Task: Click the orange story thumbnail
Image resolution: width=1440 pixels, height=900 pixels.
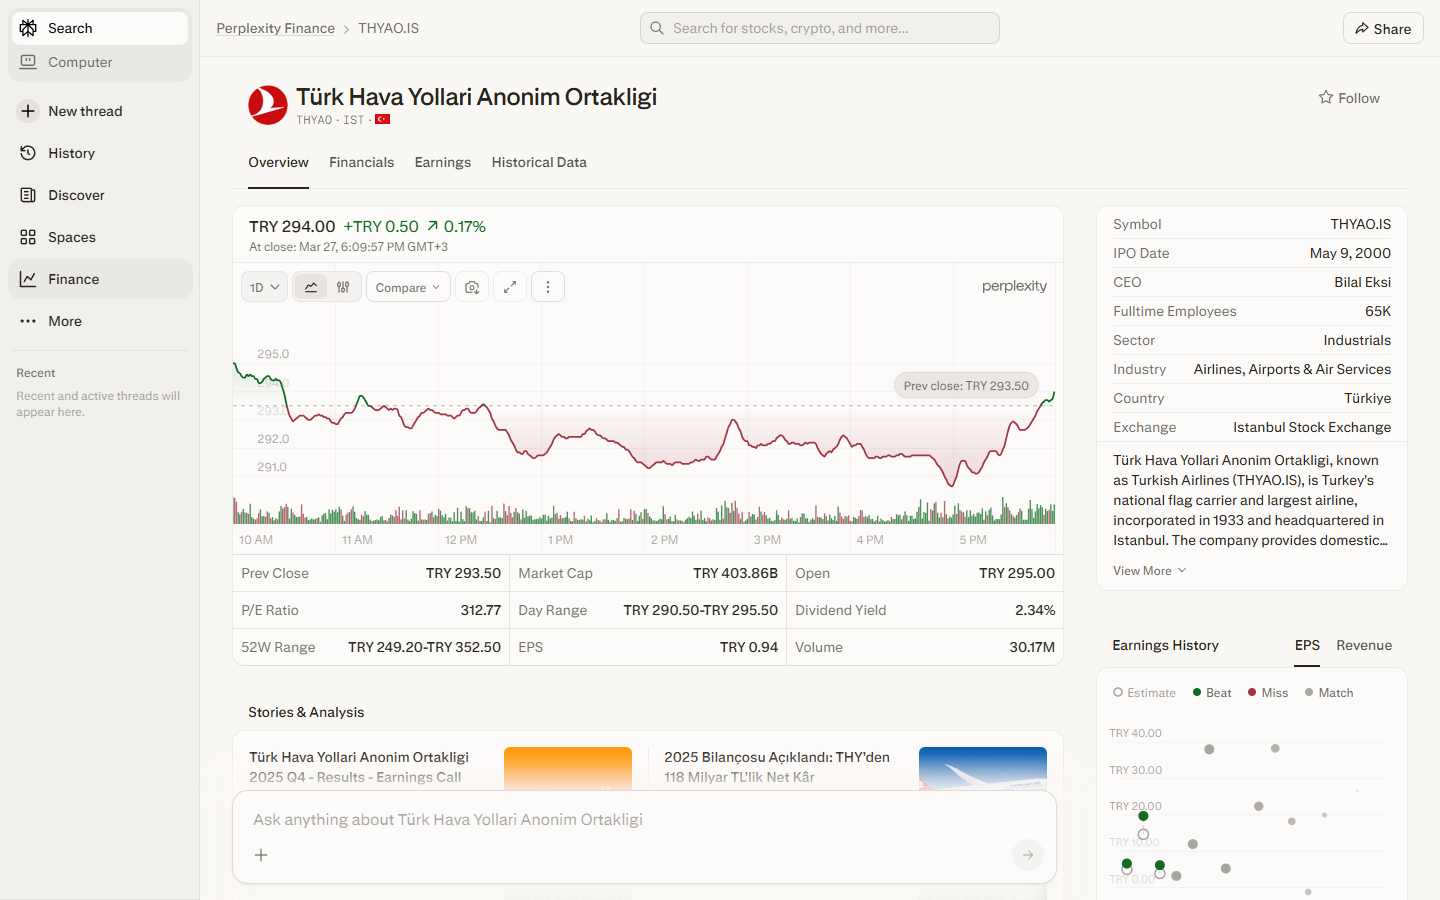Action: (x=568, y=769)
